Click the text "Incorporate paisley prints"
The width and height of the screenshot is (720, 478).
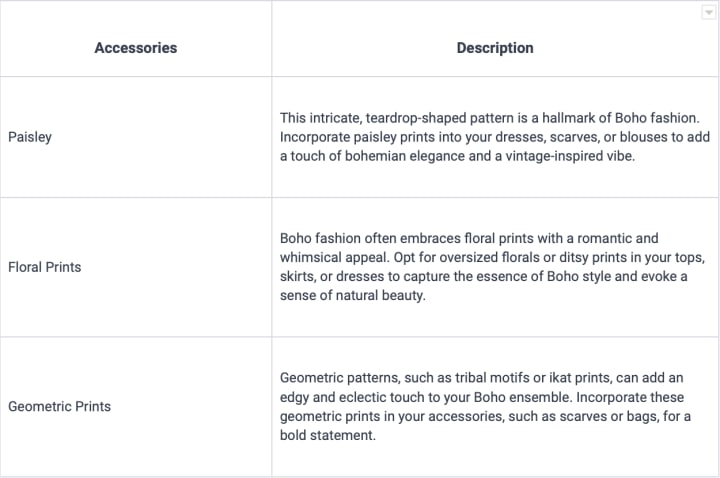(x=357, y=137)
